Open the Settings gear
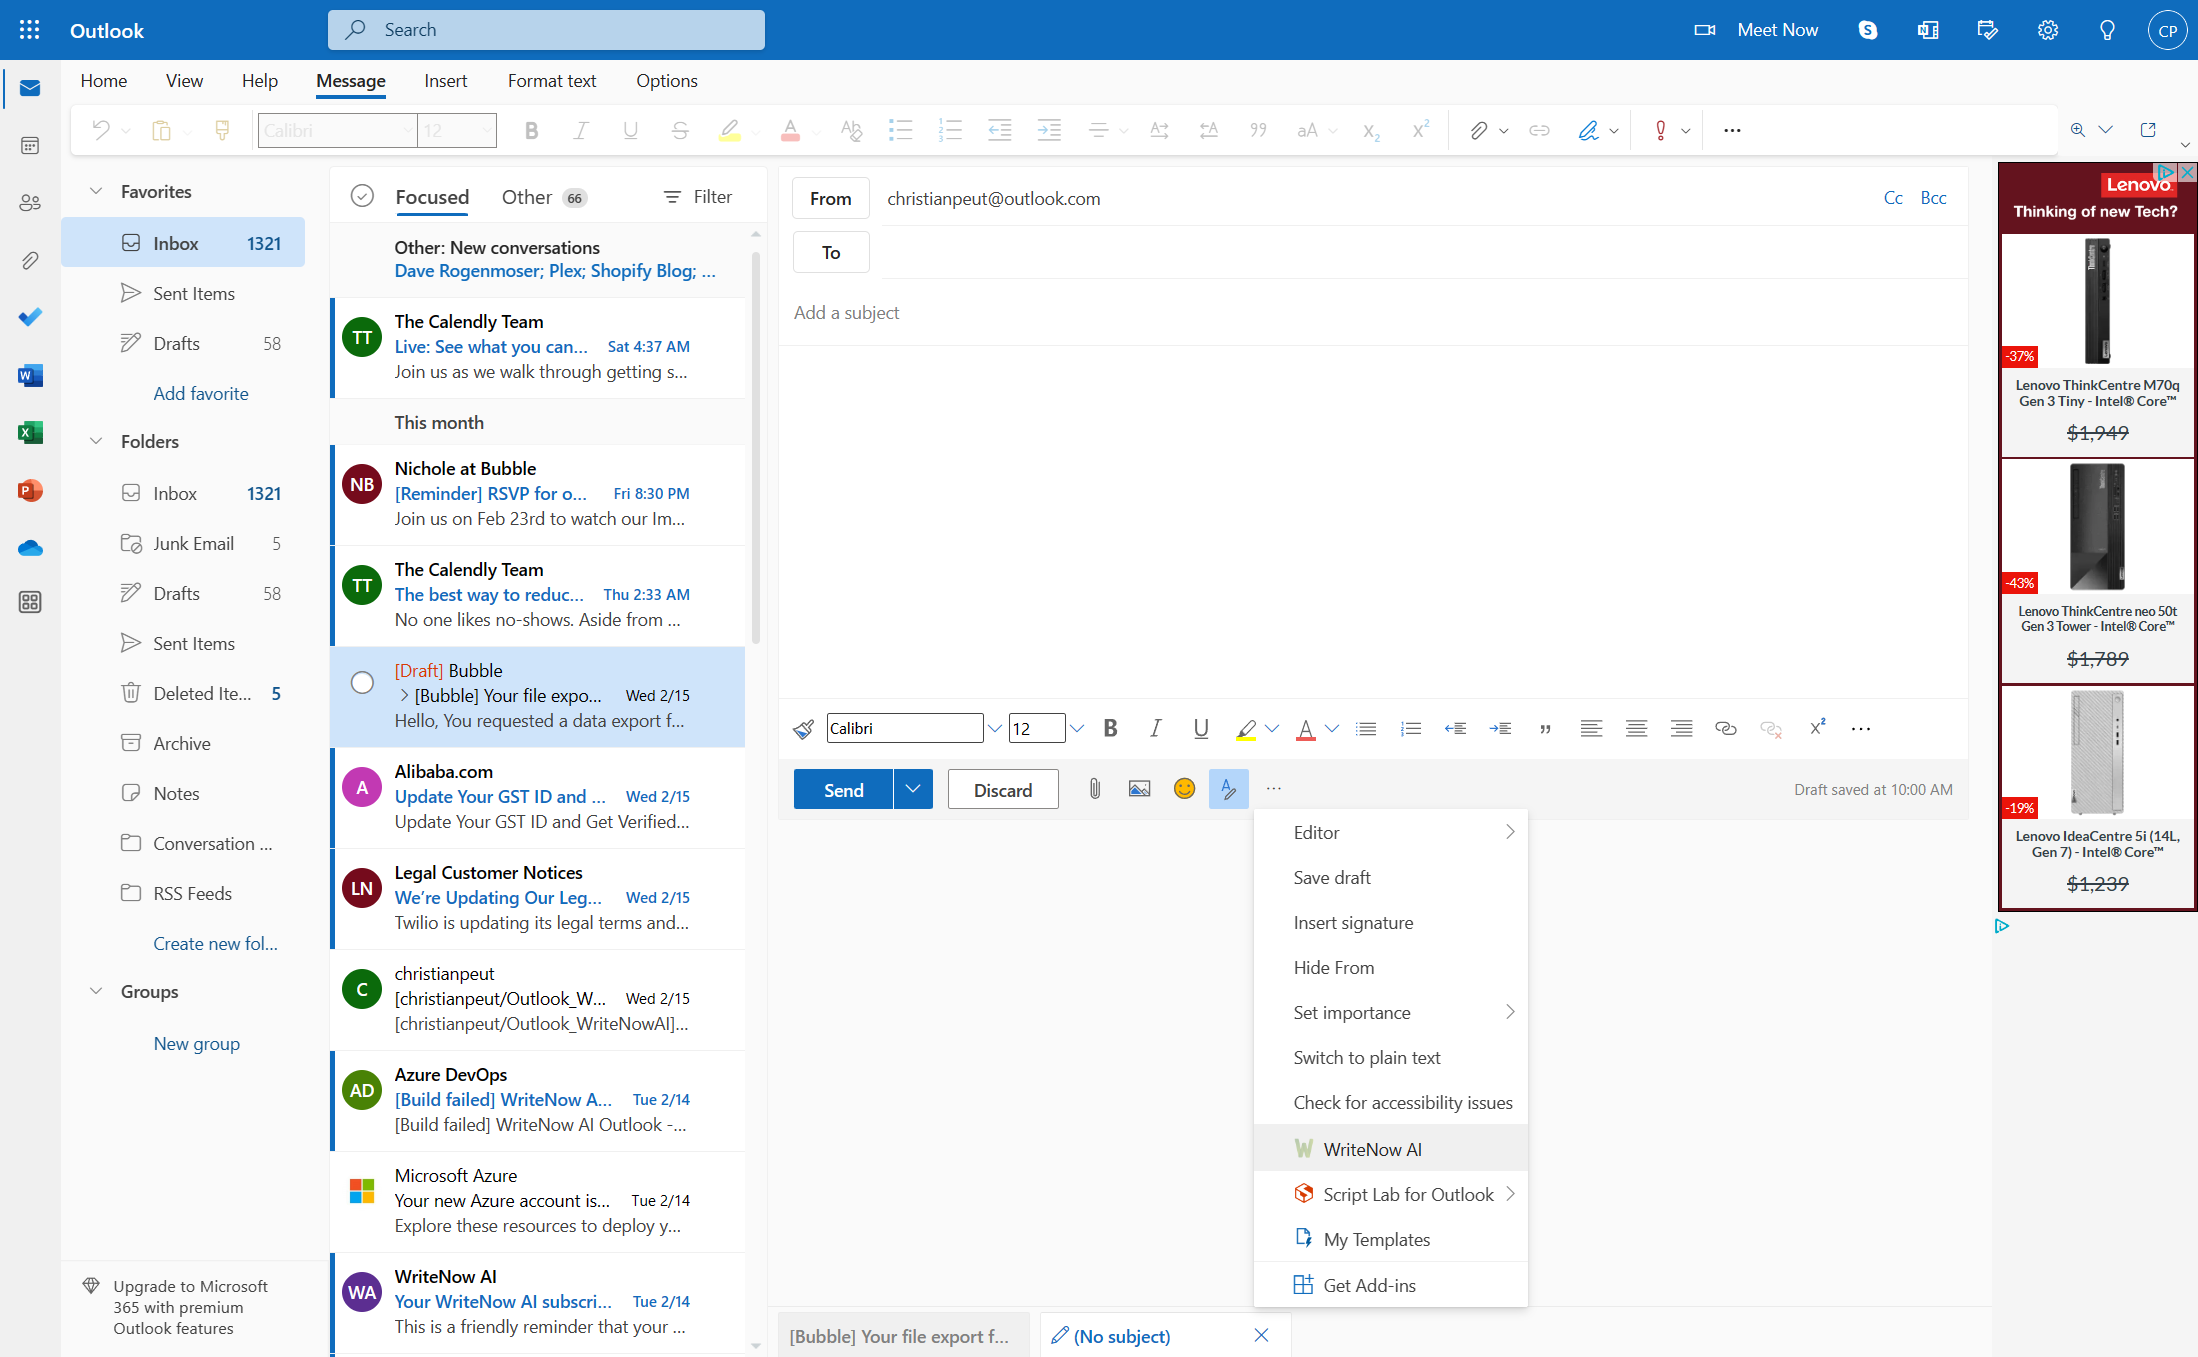Screen dimensions: 2198x1357 tap(2048, 30)
